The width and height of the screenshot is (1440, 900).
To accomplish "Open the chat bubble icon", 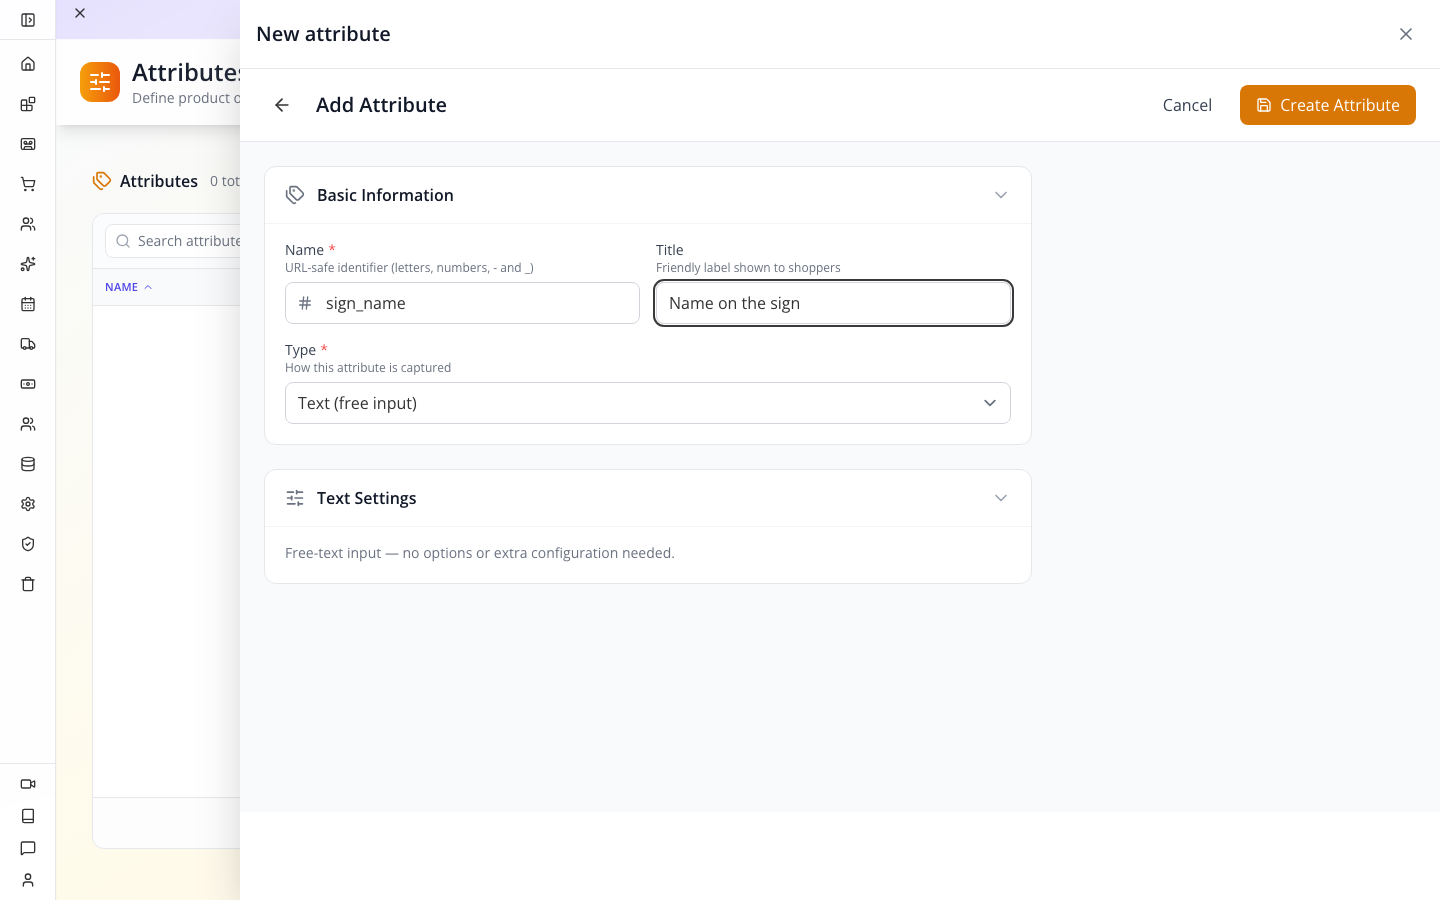I will click(x=28, y=848).
